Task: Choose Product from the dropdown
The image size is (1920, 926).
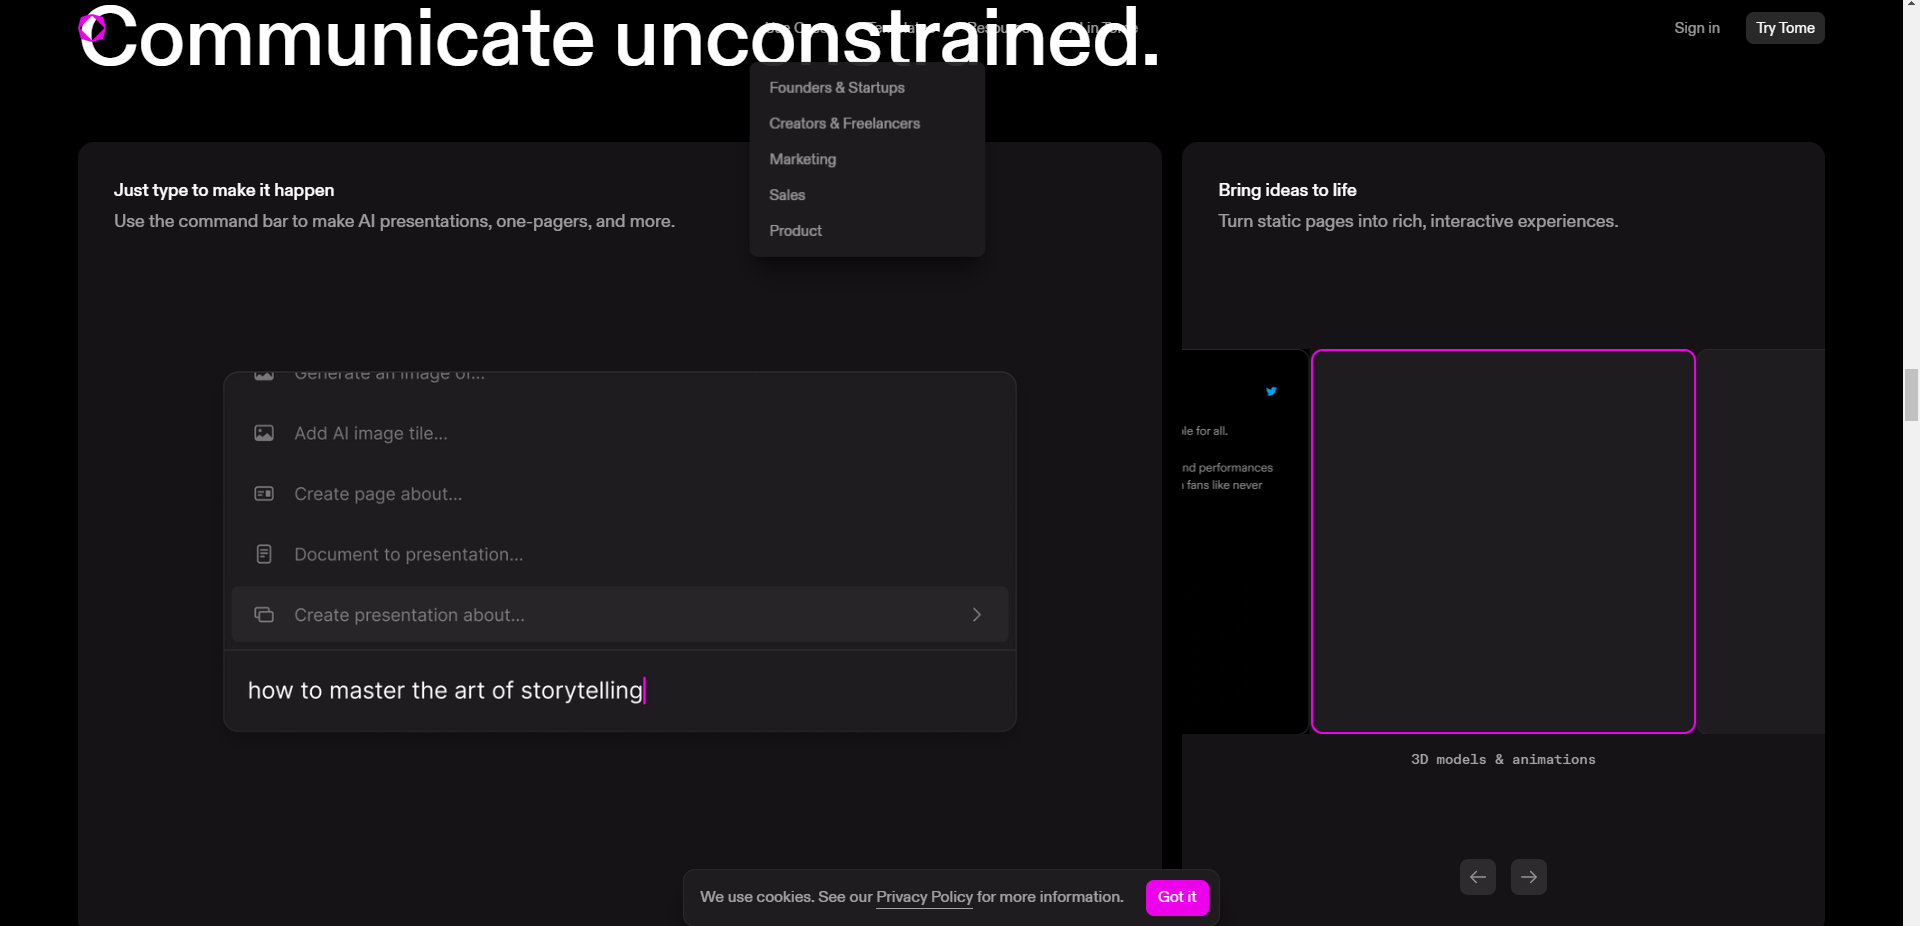Action: point(795,231)
